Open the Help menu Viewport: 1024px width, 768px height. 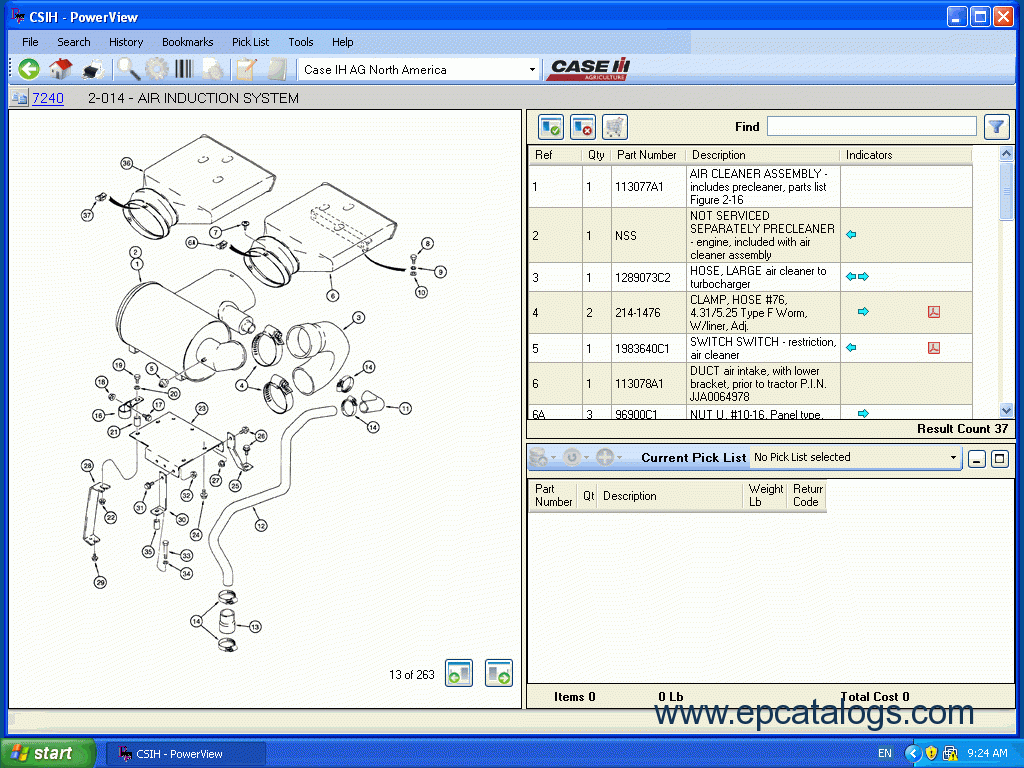pyautogui.click(x=342, y=42)
